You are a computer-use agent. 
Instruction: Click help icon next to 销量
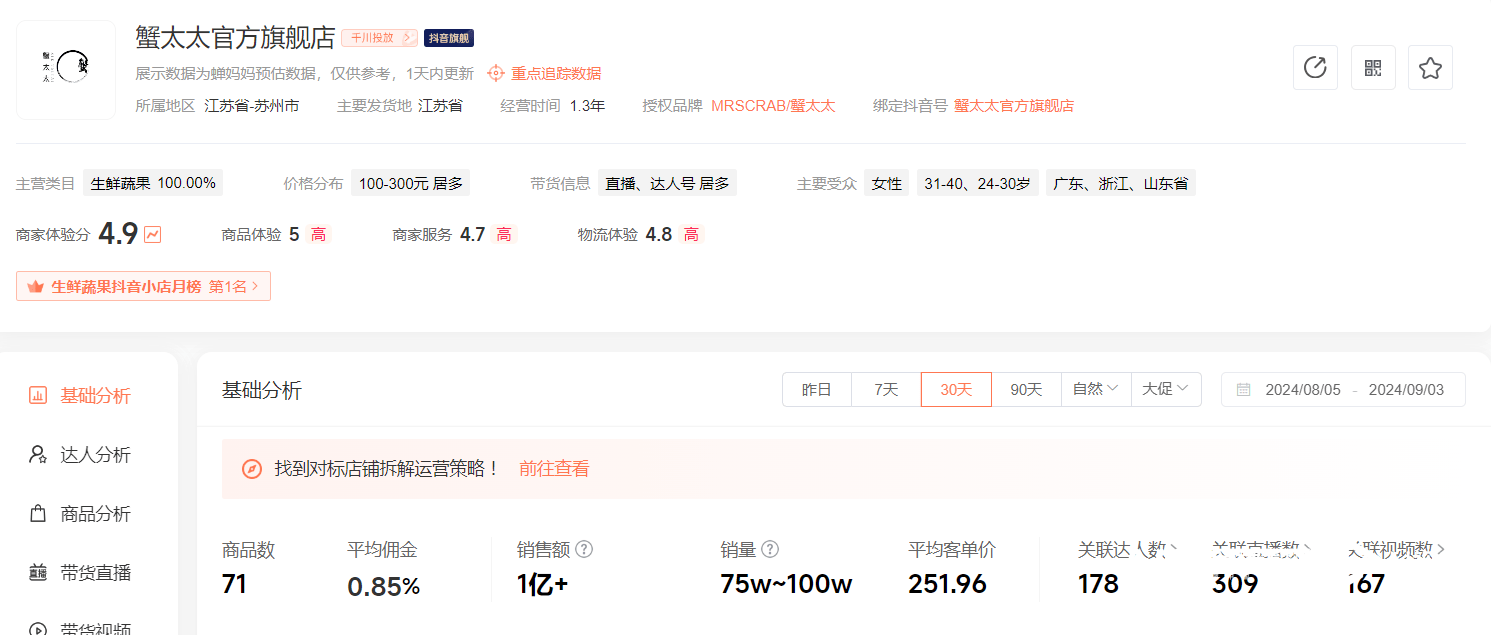(770, 549)
